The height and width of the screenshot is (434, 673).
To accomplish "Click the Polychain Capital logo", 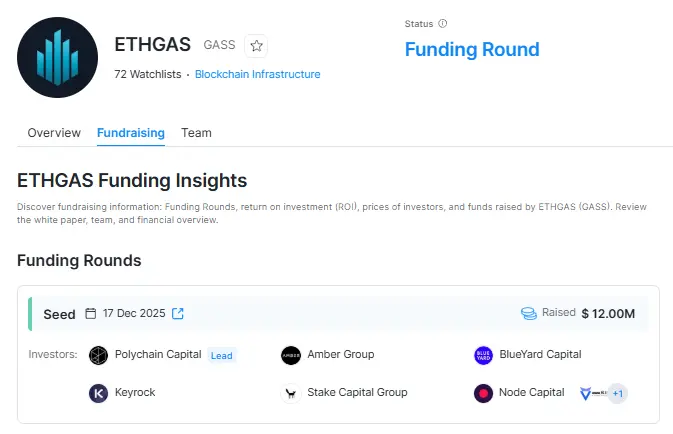I will pyautogui.click(x=98, y=355).
